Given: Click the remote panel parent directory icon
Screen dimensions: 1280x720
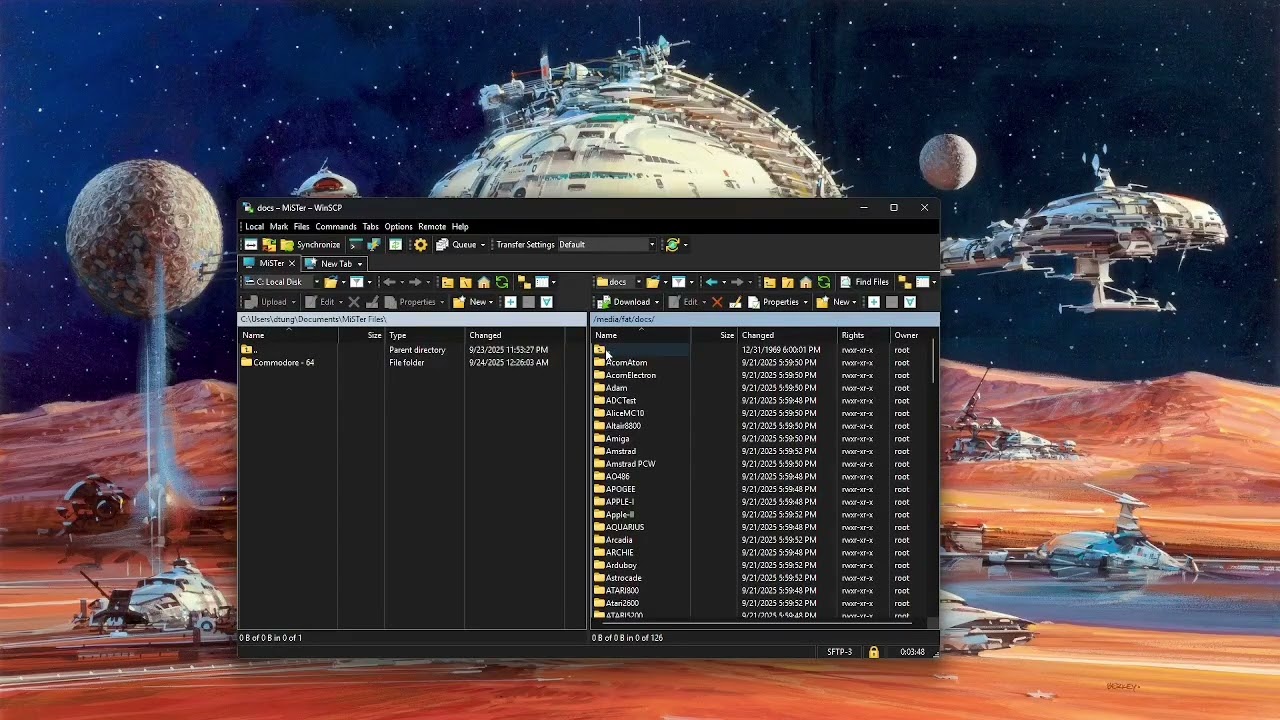Looking at the screenshot, I should click(770, 282).
